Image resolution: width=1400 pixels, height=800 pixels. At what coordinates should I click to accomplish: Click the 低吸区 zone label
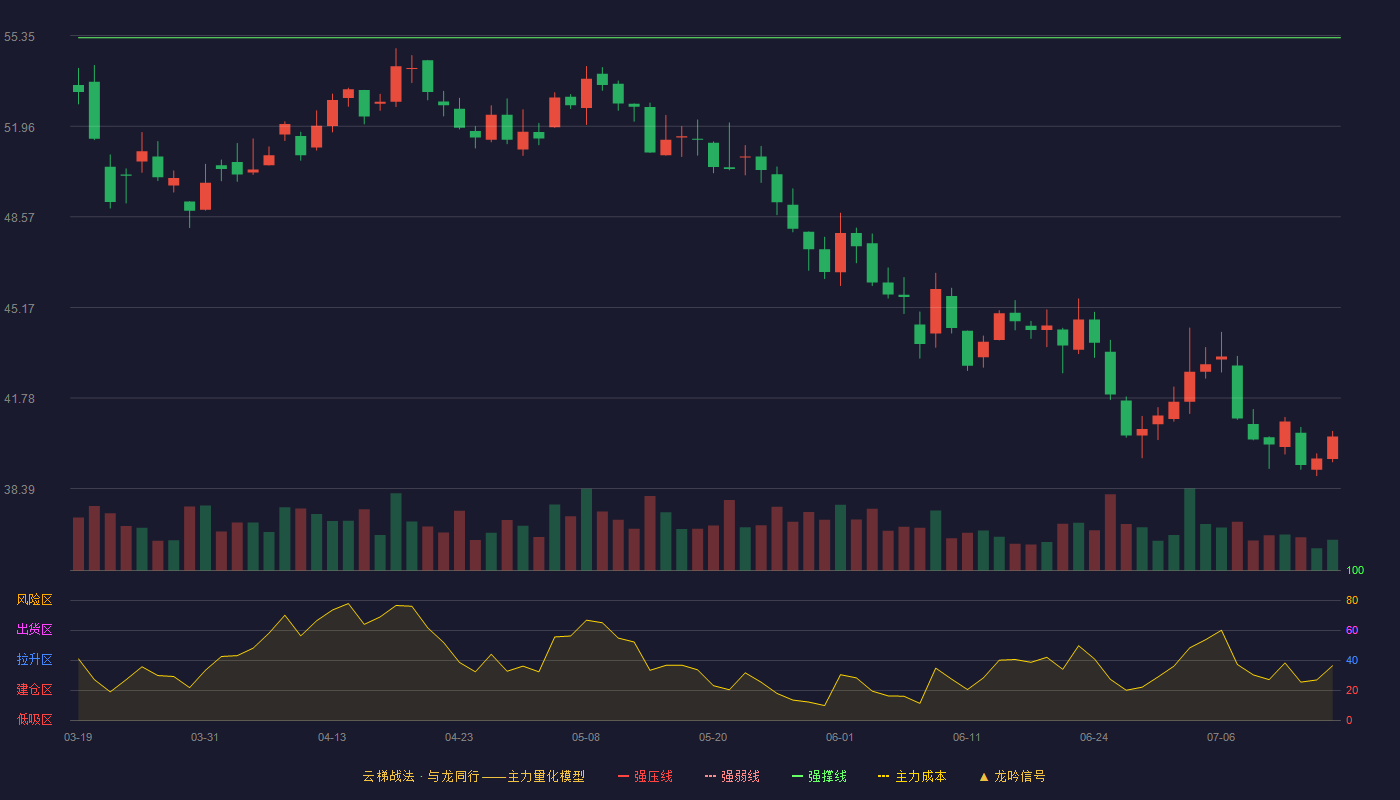click(34, 720)
